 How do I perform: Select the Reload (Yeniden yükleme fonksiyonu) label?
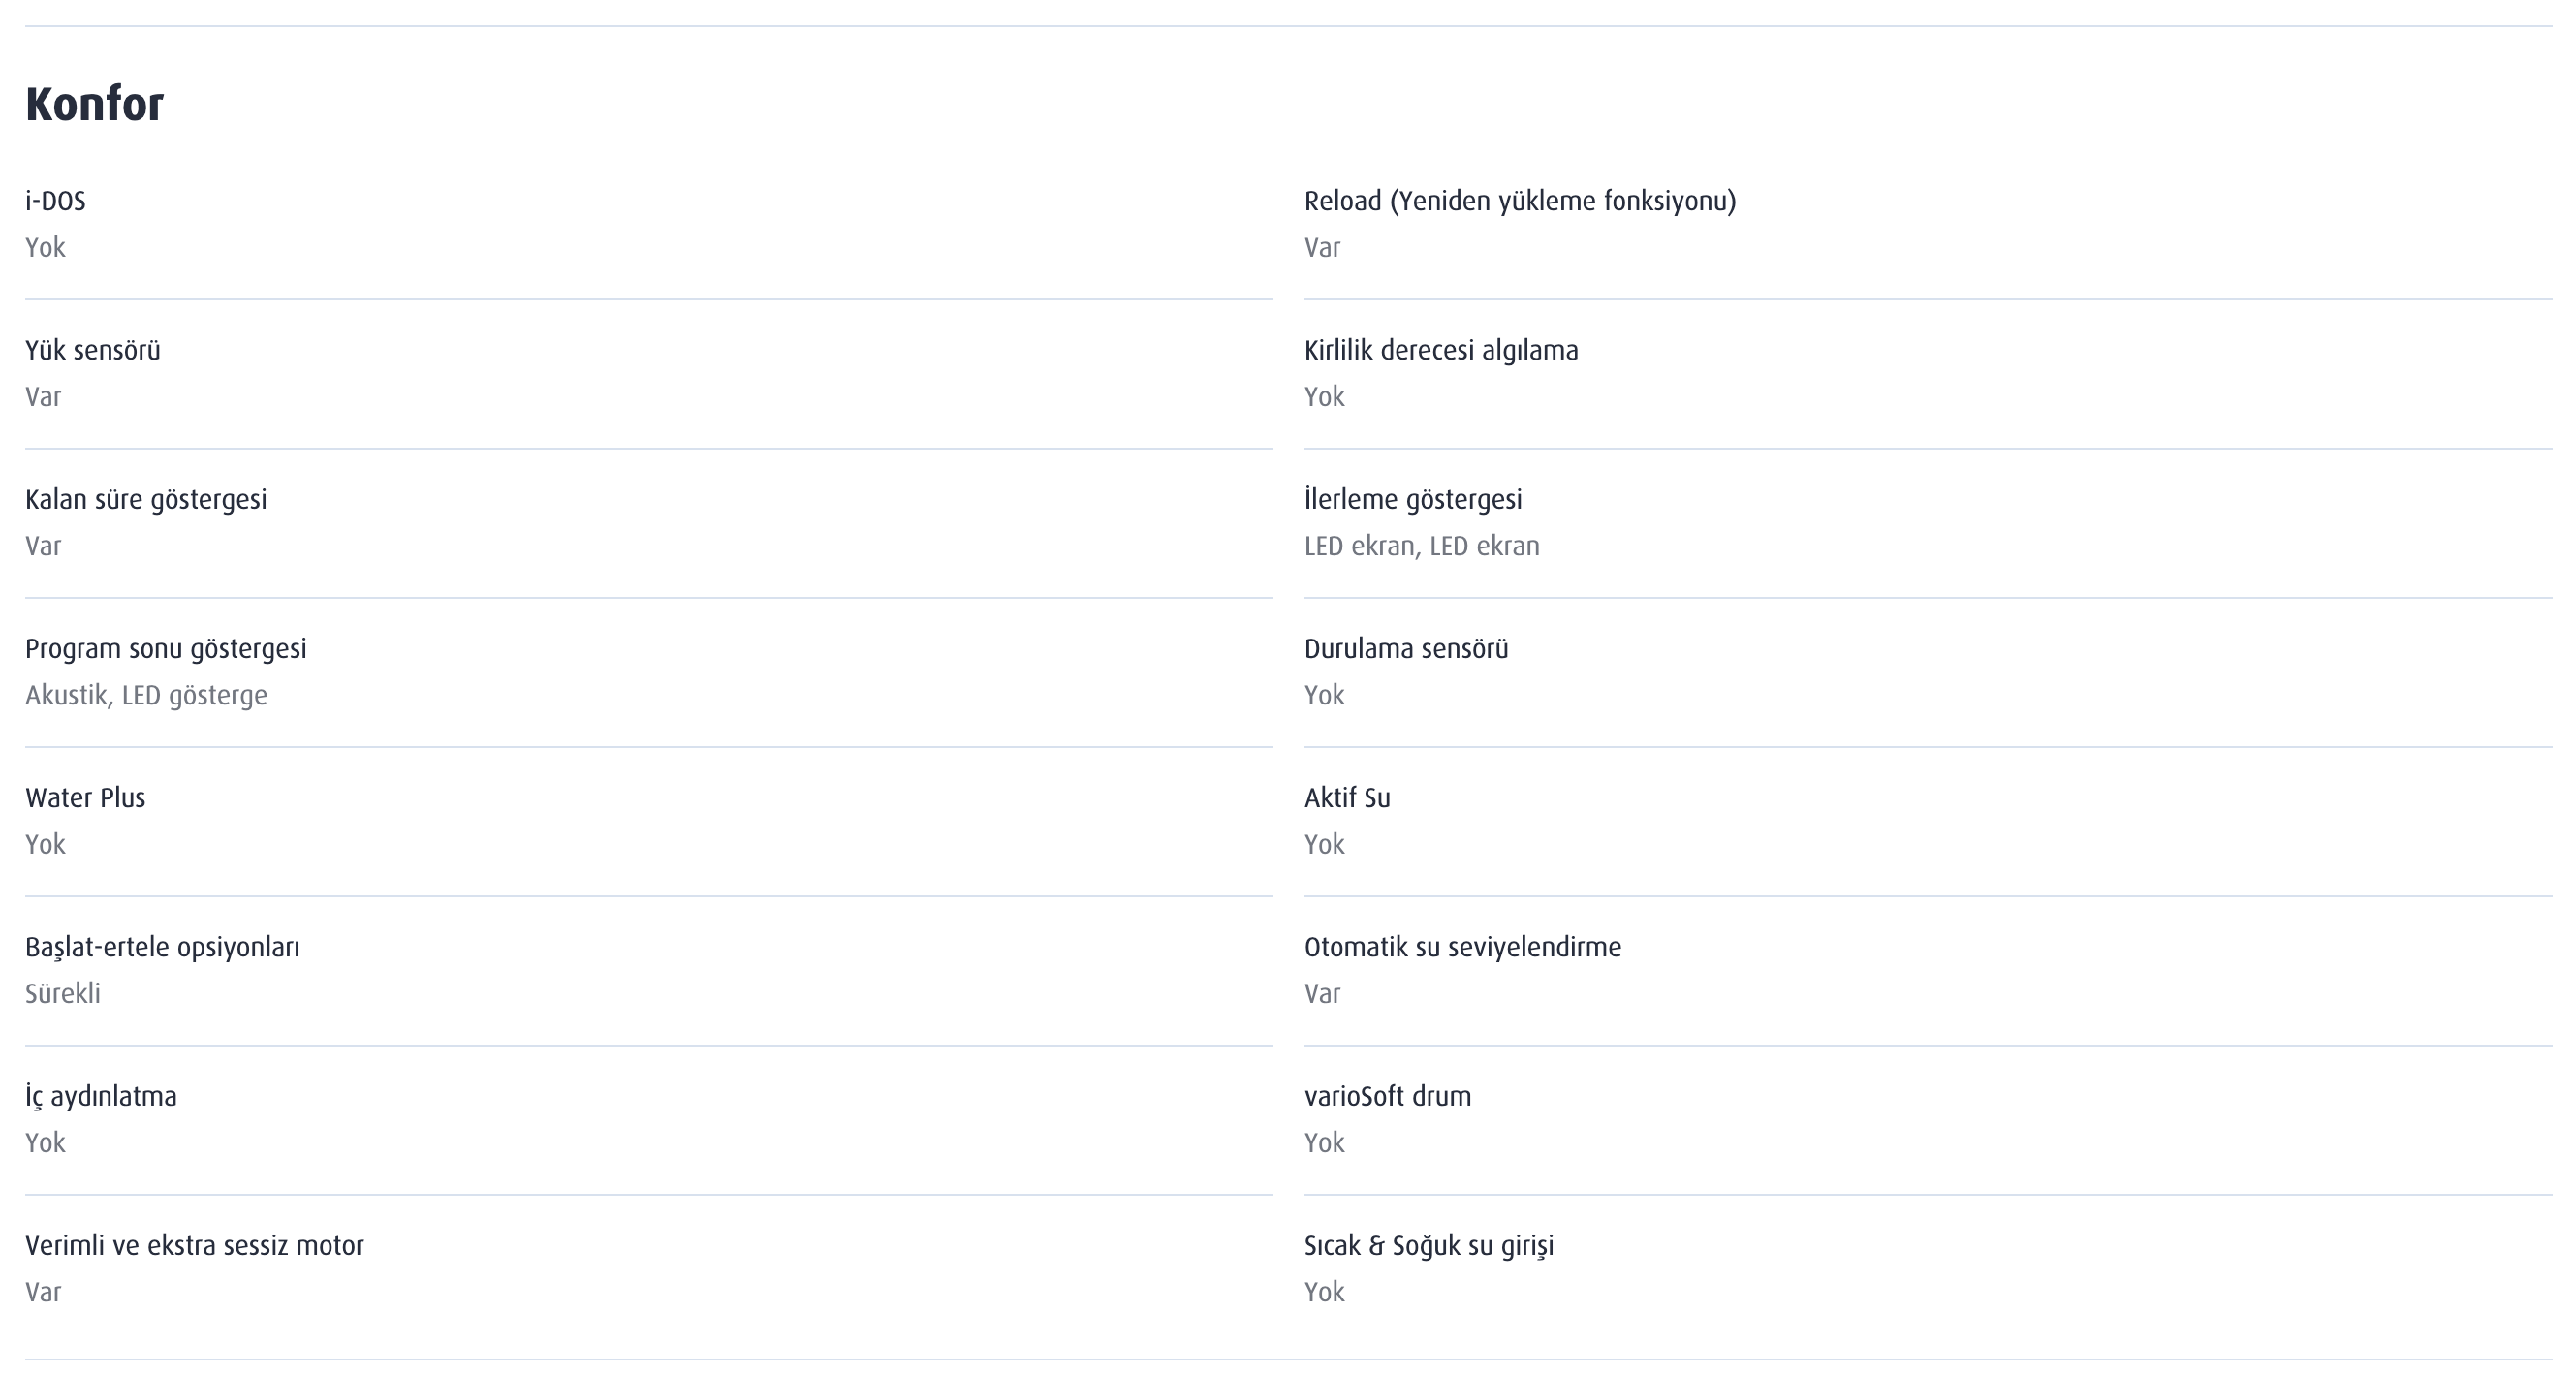(1519, 201)
